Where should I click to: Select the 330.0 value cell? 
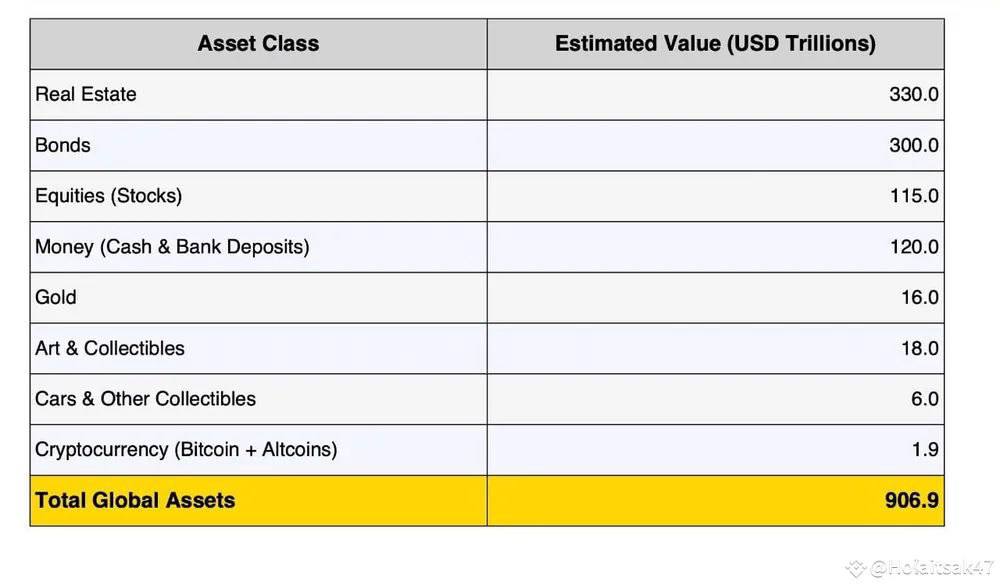(x=716, y=94)
